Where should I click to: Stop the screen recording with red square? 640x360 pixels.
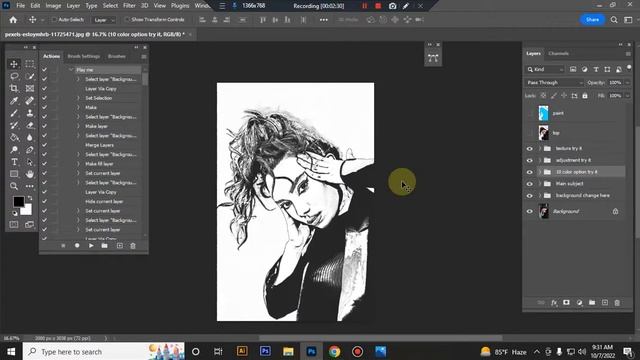[x=378, y=6]
